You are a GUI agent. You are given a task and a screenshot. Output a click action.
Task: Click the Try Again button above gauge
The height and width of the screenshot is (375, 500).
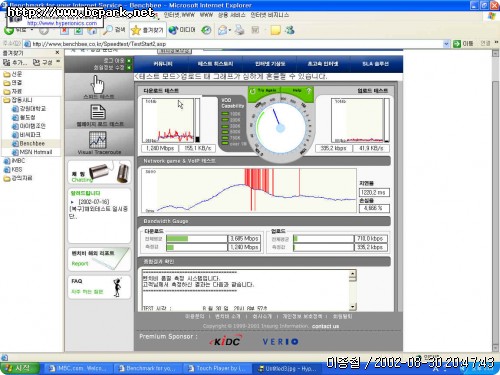pyautogui.click(x=264, y=90)
